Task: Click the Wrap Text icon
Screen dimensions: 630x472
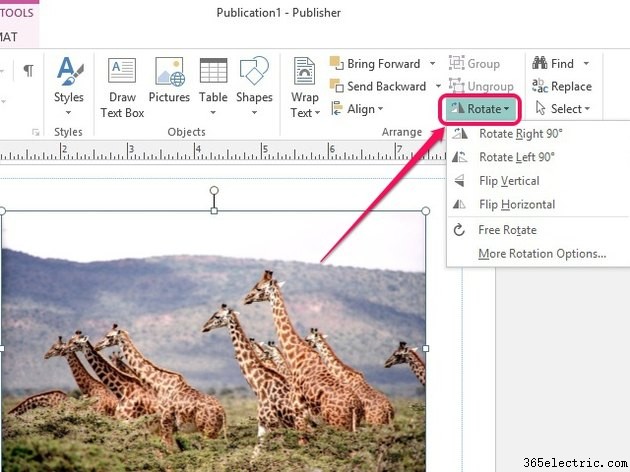Action: (304, 71)
